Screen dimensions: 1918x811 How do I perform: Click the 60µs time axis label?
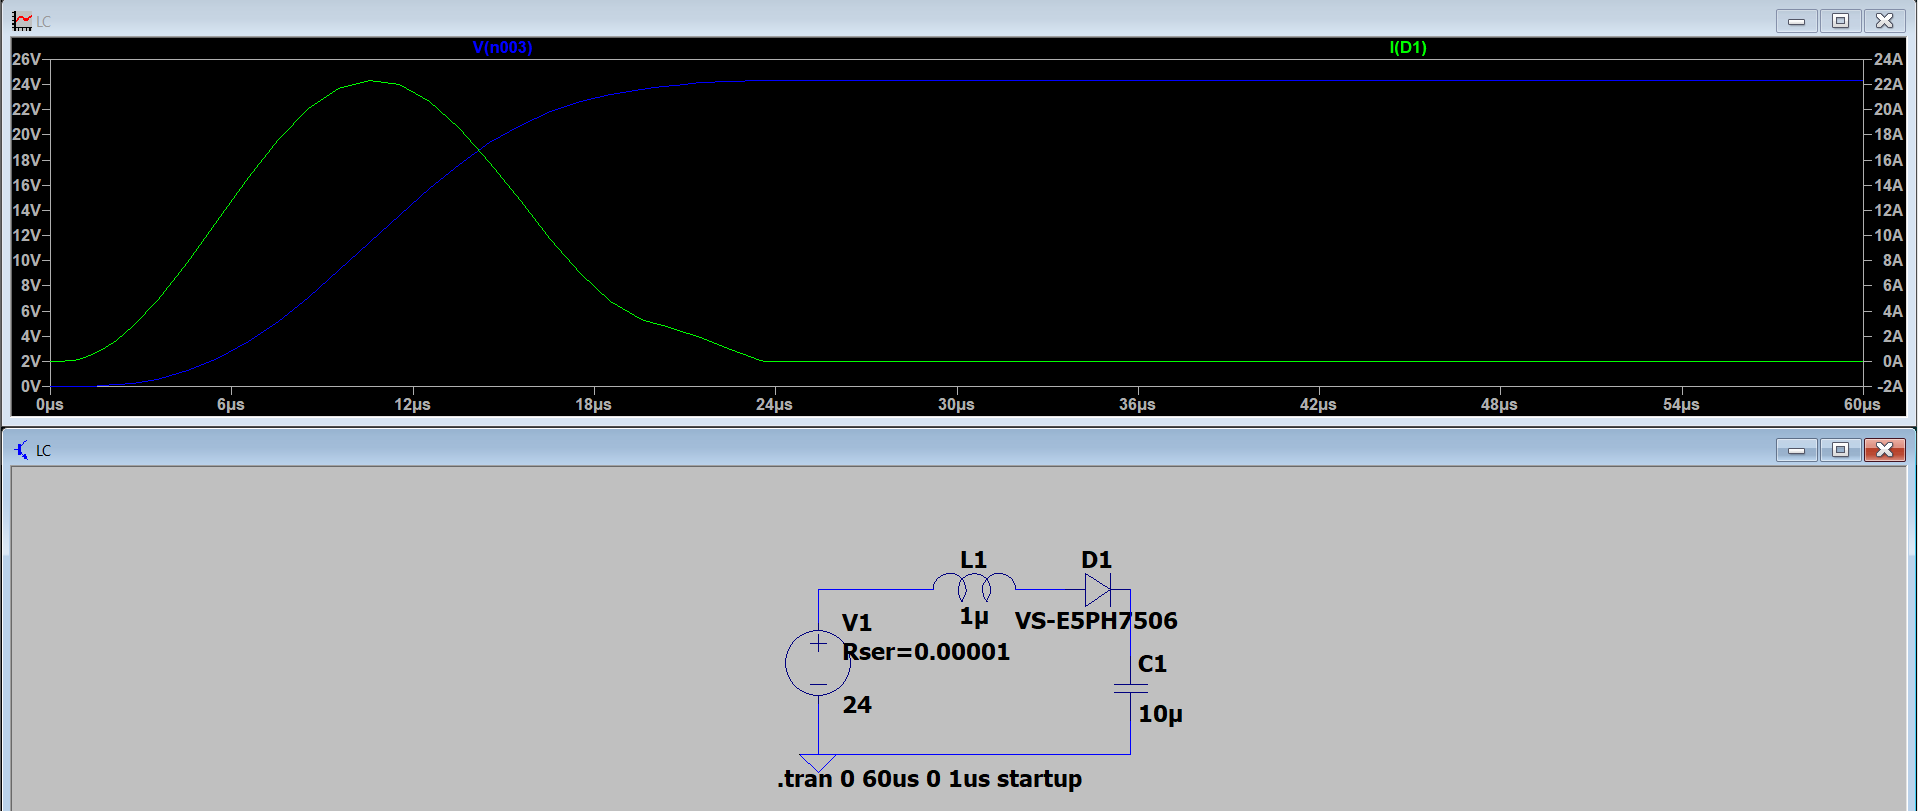[x=1862, y=404]
